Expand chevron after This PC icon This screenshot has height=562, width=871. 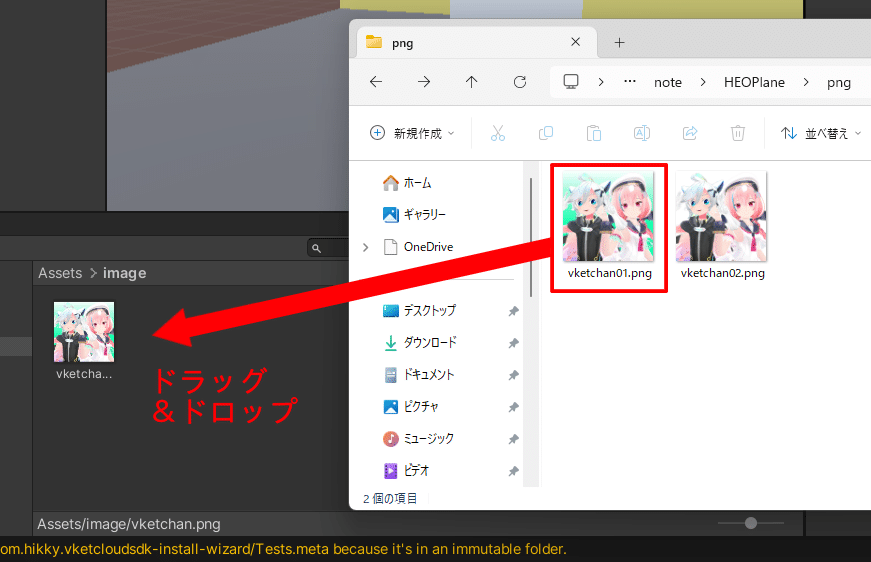coord(601,82)
